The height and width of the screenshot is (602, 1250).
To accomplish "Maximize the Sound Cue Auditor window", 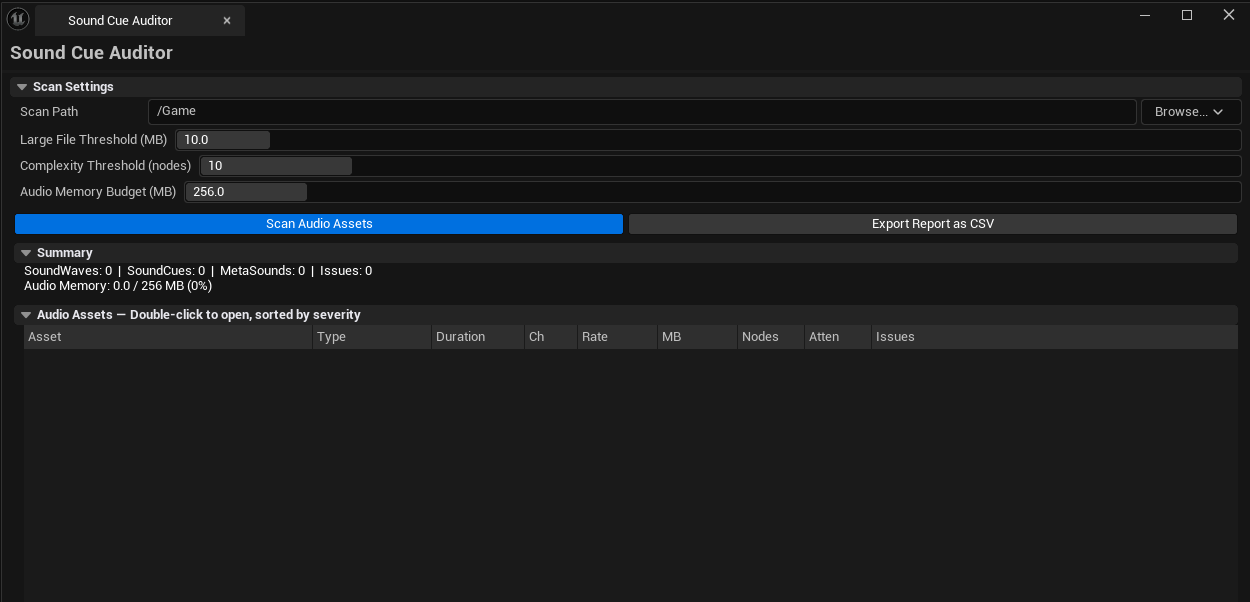I will 1187,15.
